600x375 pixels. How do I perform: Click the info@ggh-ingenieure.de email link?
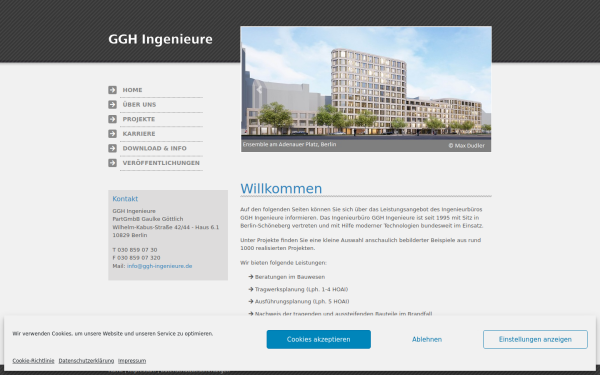click(x=160, y=266)
